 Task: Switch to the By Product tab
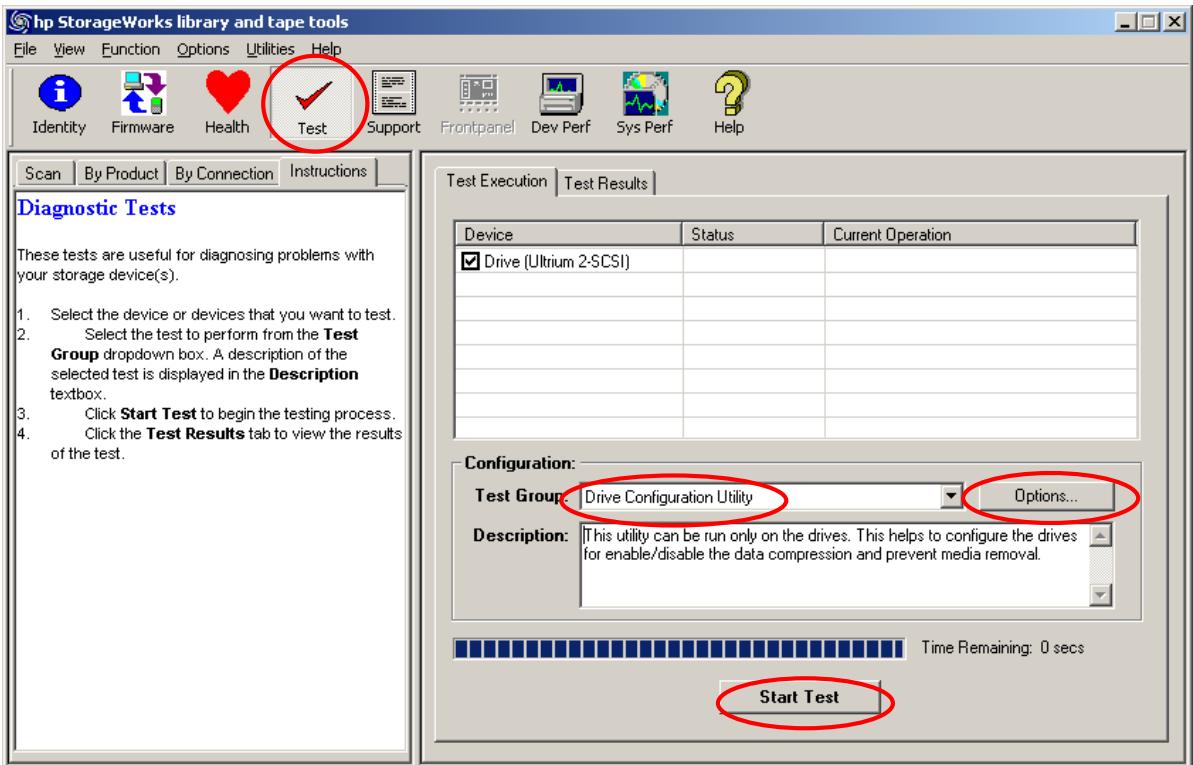pyautogui.click(x=121, y=174)
